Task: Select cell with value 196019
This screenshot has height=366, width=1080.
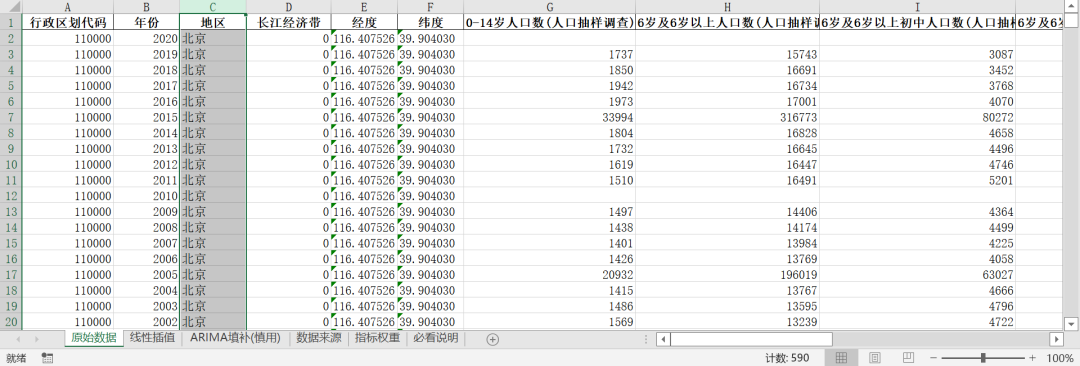Action: [727, 274]
